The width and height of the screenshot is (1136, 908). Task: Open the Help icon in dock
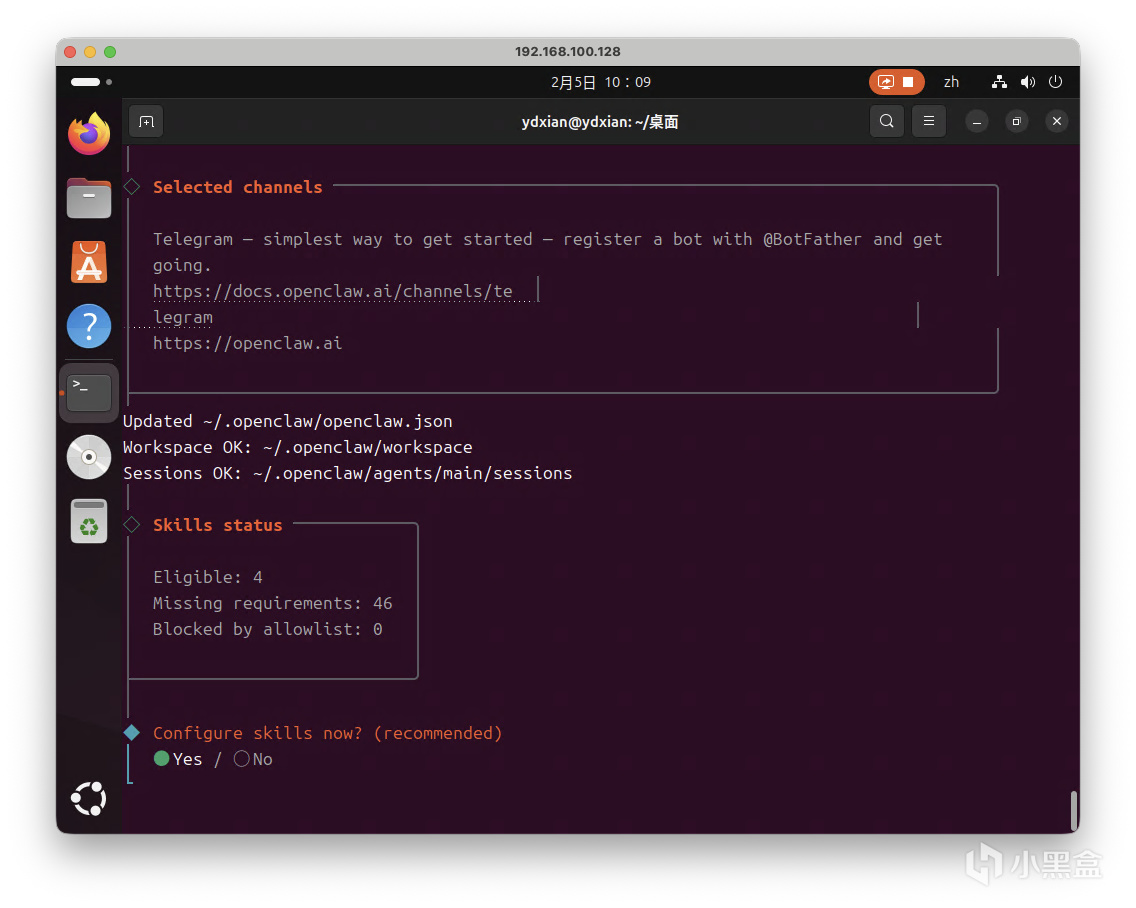(x=89, y=326)
